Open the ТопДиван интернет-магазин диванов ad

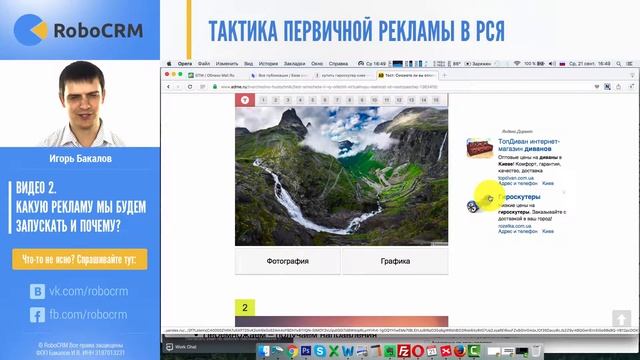pyautogui.click(x=529, y=145)
